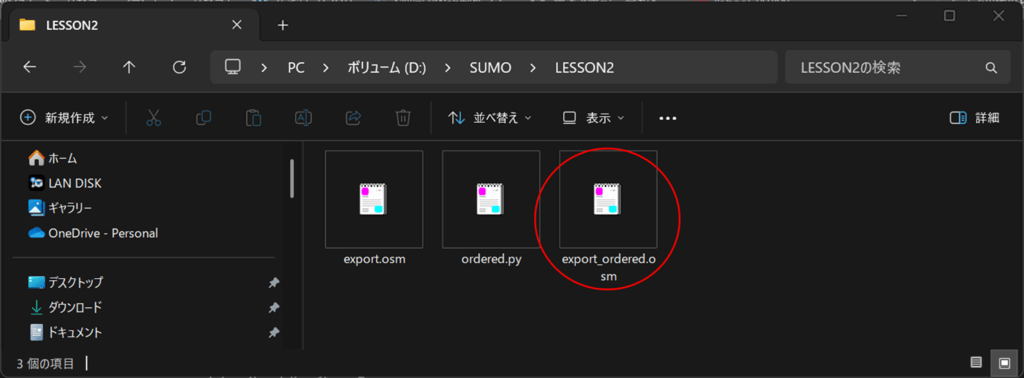The image size is (1024, 378).
Task: Open the 表示 view dropdown
Action: [594, 118]
